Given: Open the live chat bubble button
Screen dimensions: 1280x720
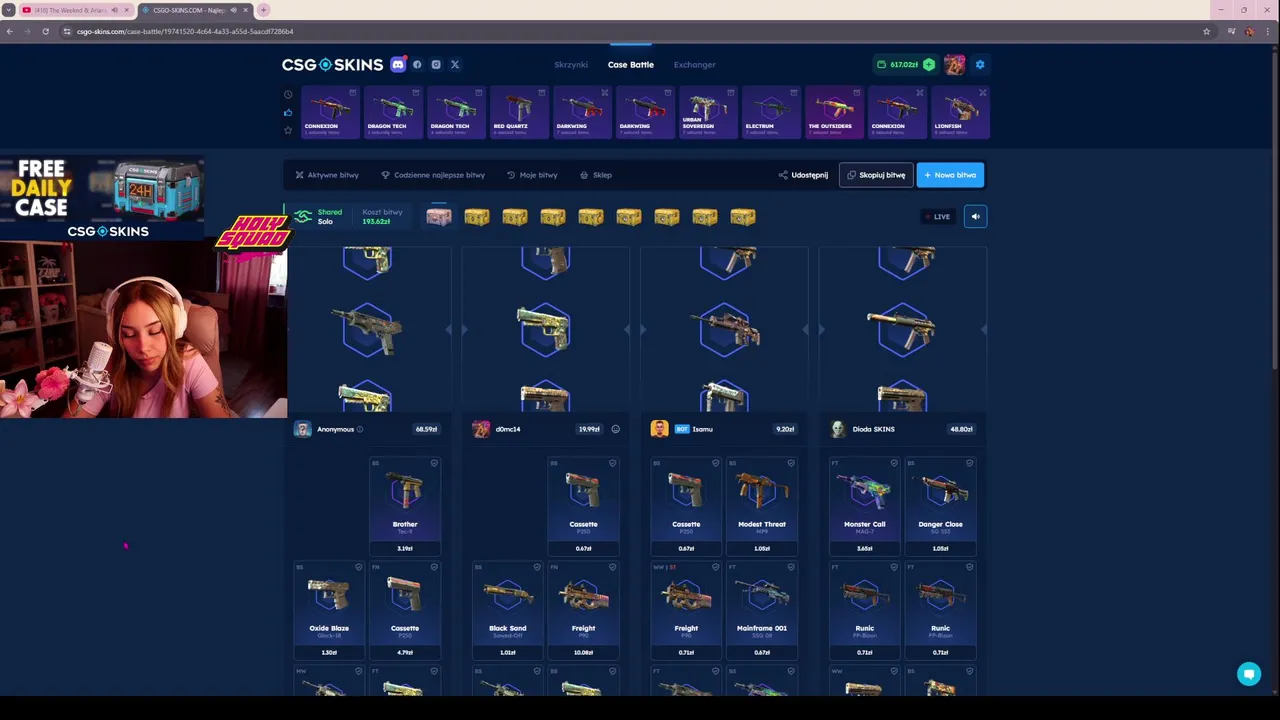Looking at the screenshot, I should [x=1248, y=674].
